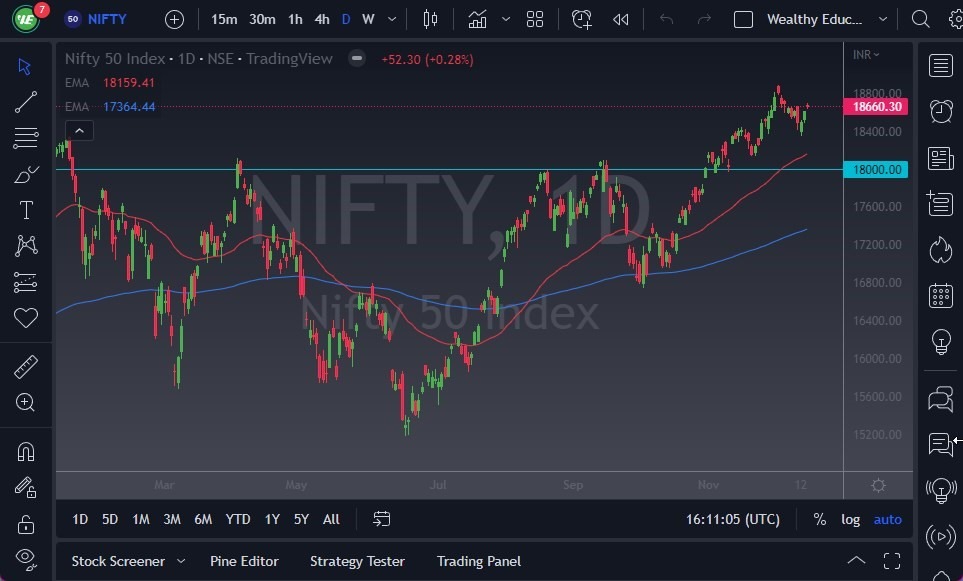963x581 pixels.
Task: Open Bar Replay with rewind icon
Action: point(621,19)
